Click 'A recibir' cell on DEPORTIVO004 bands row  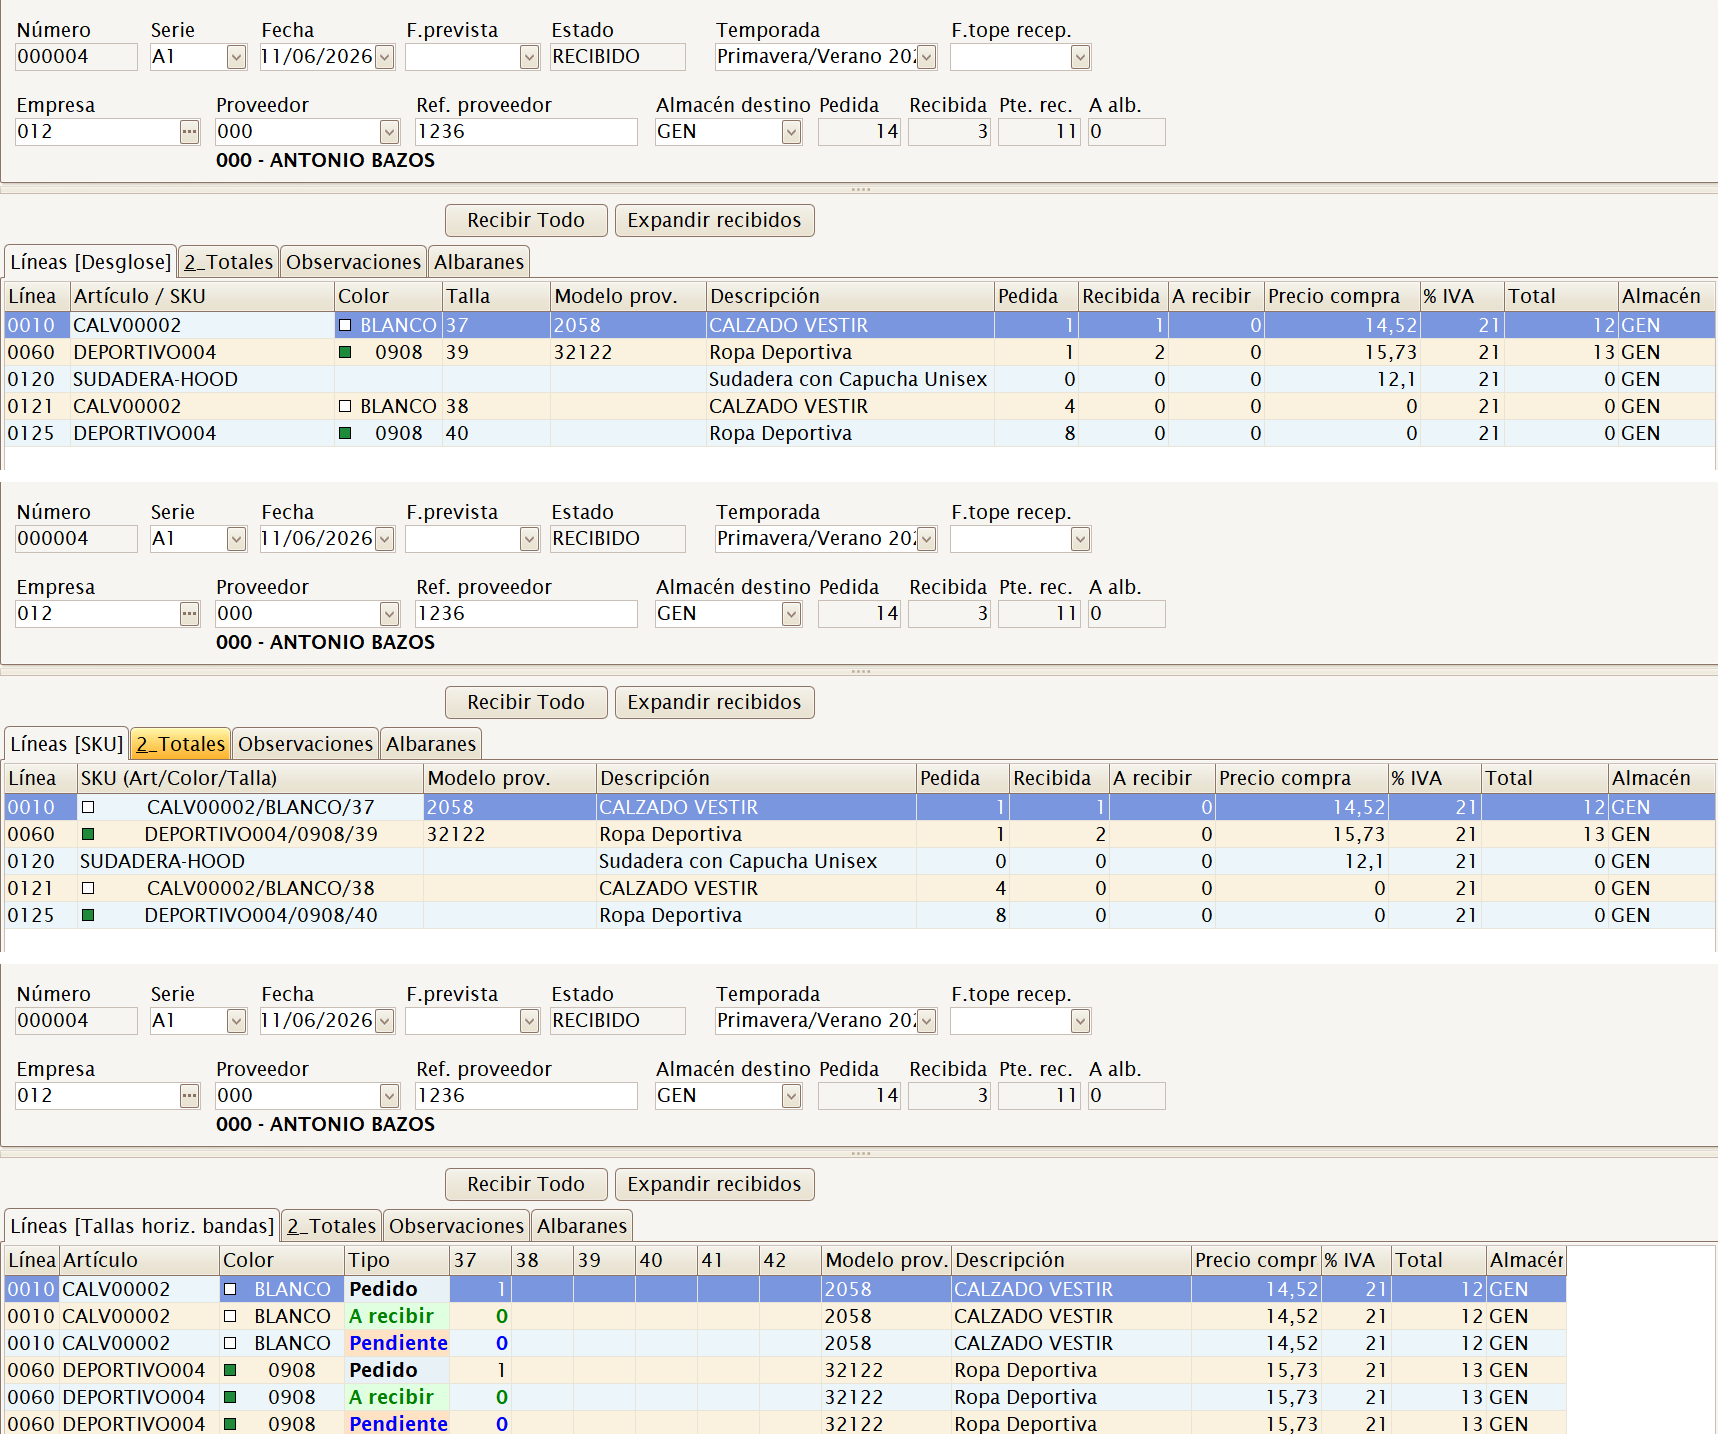pos(398,1397)
